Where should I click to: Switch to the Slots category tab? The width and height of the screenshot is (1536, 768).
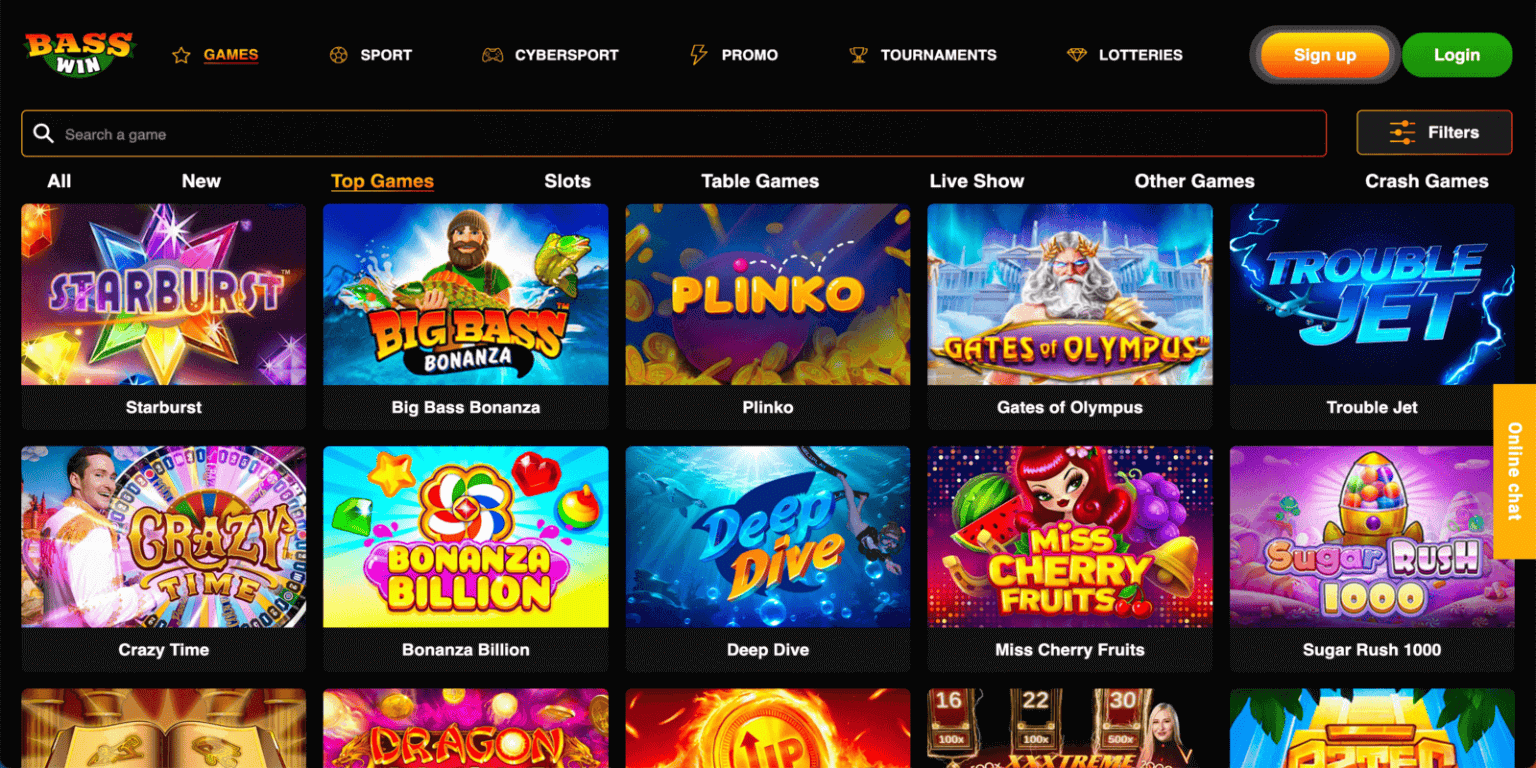567,181
